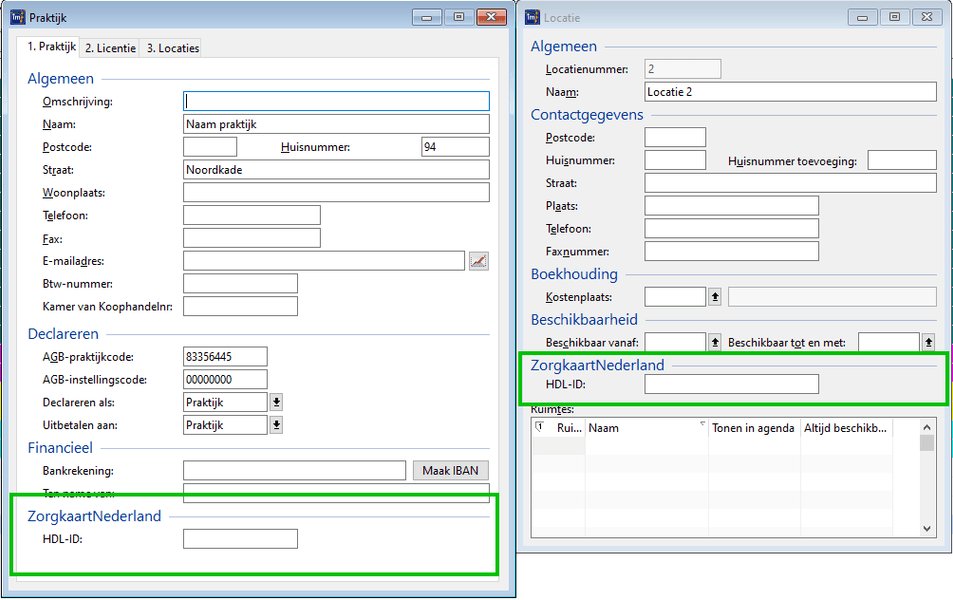Click the Altijd beschikb... column header
Image resolution: width=953 pixels, height=600 pixels.
[845, 428]
